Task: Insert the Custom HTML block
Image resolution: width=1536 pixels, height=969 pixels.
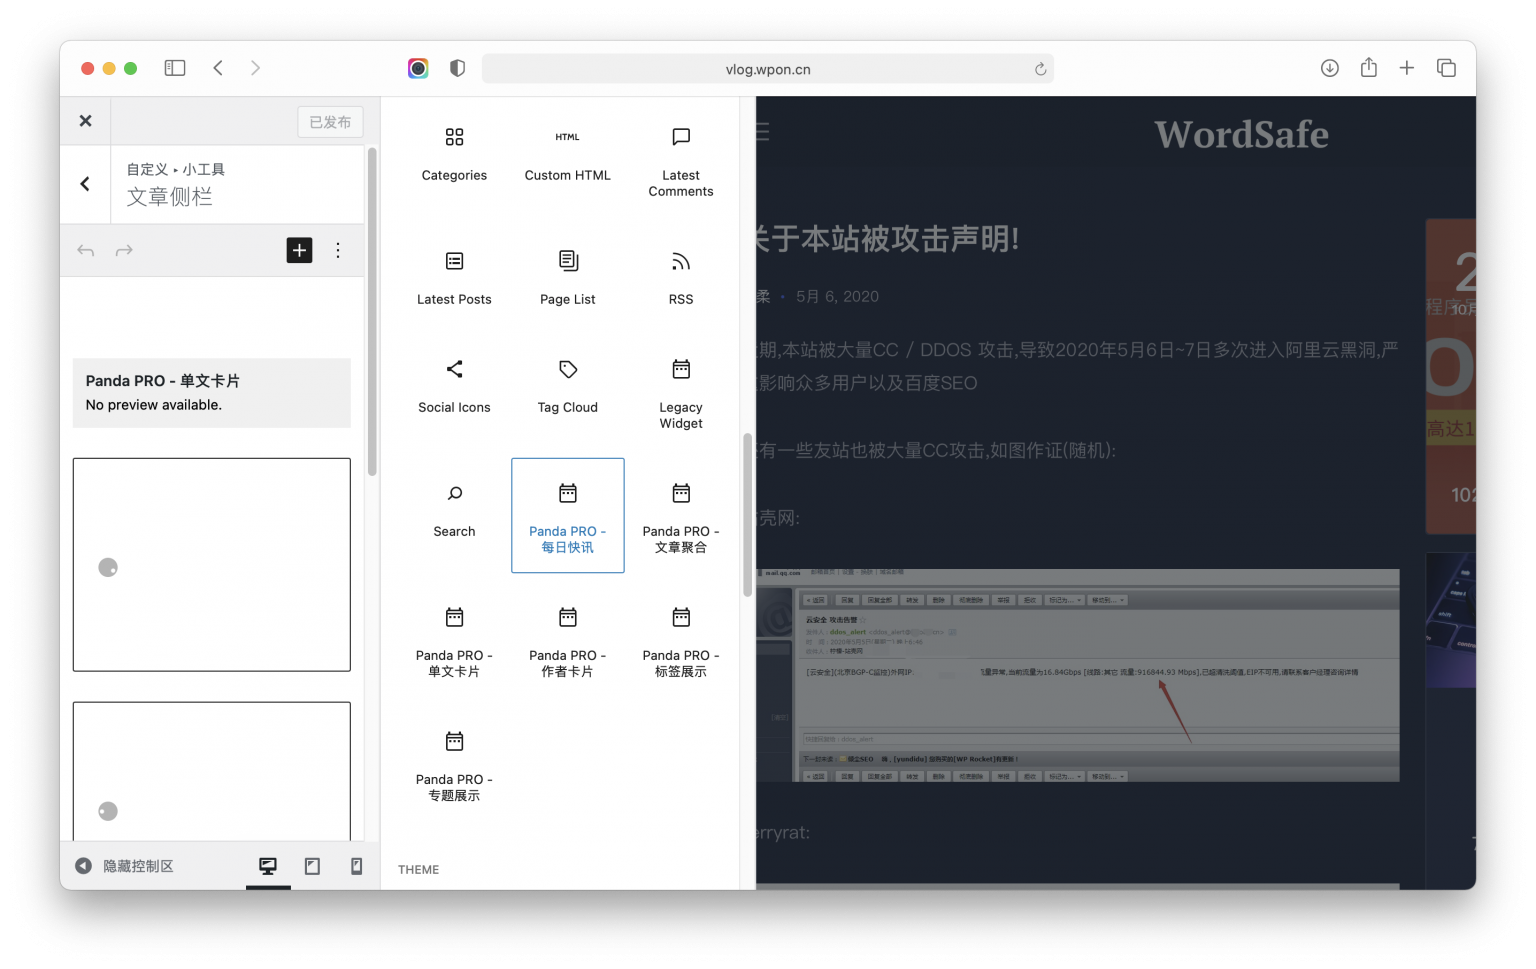Action: [x=567, y=154]
